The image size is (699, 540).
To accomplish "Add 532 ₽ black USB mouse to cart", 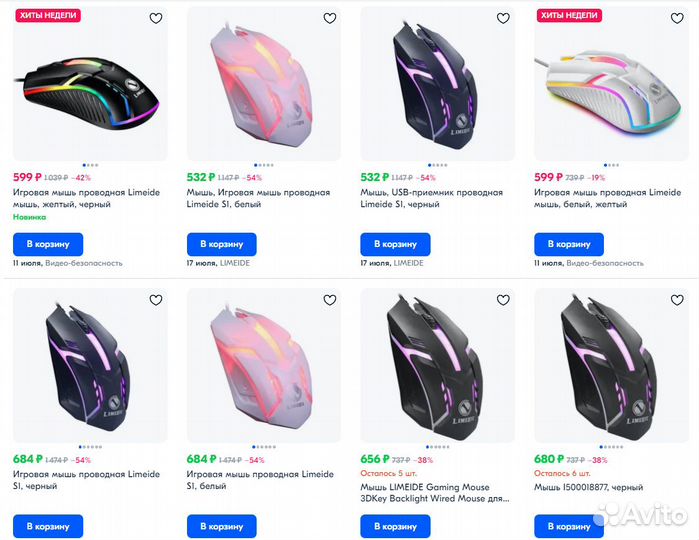I will (395, 244).
